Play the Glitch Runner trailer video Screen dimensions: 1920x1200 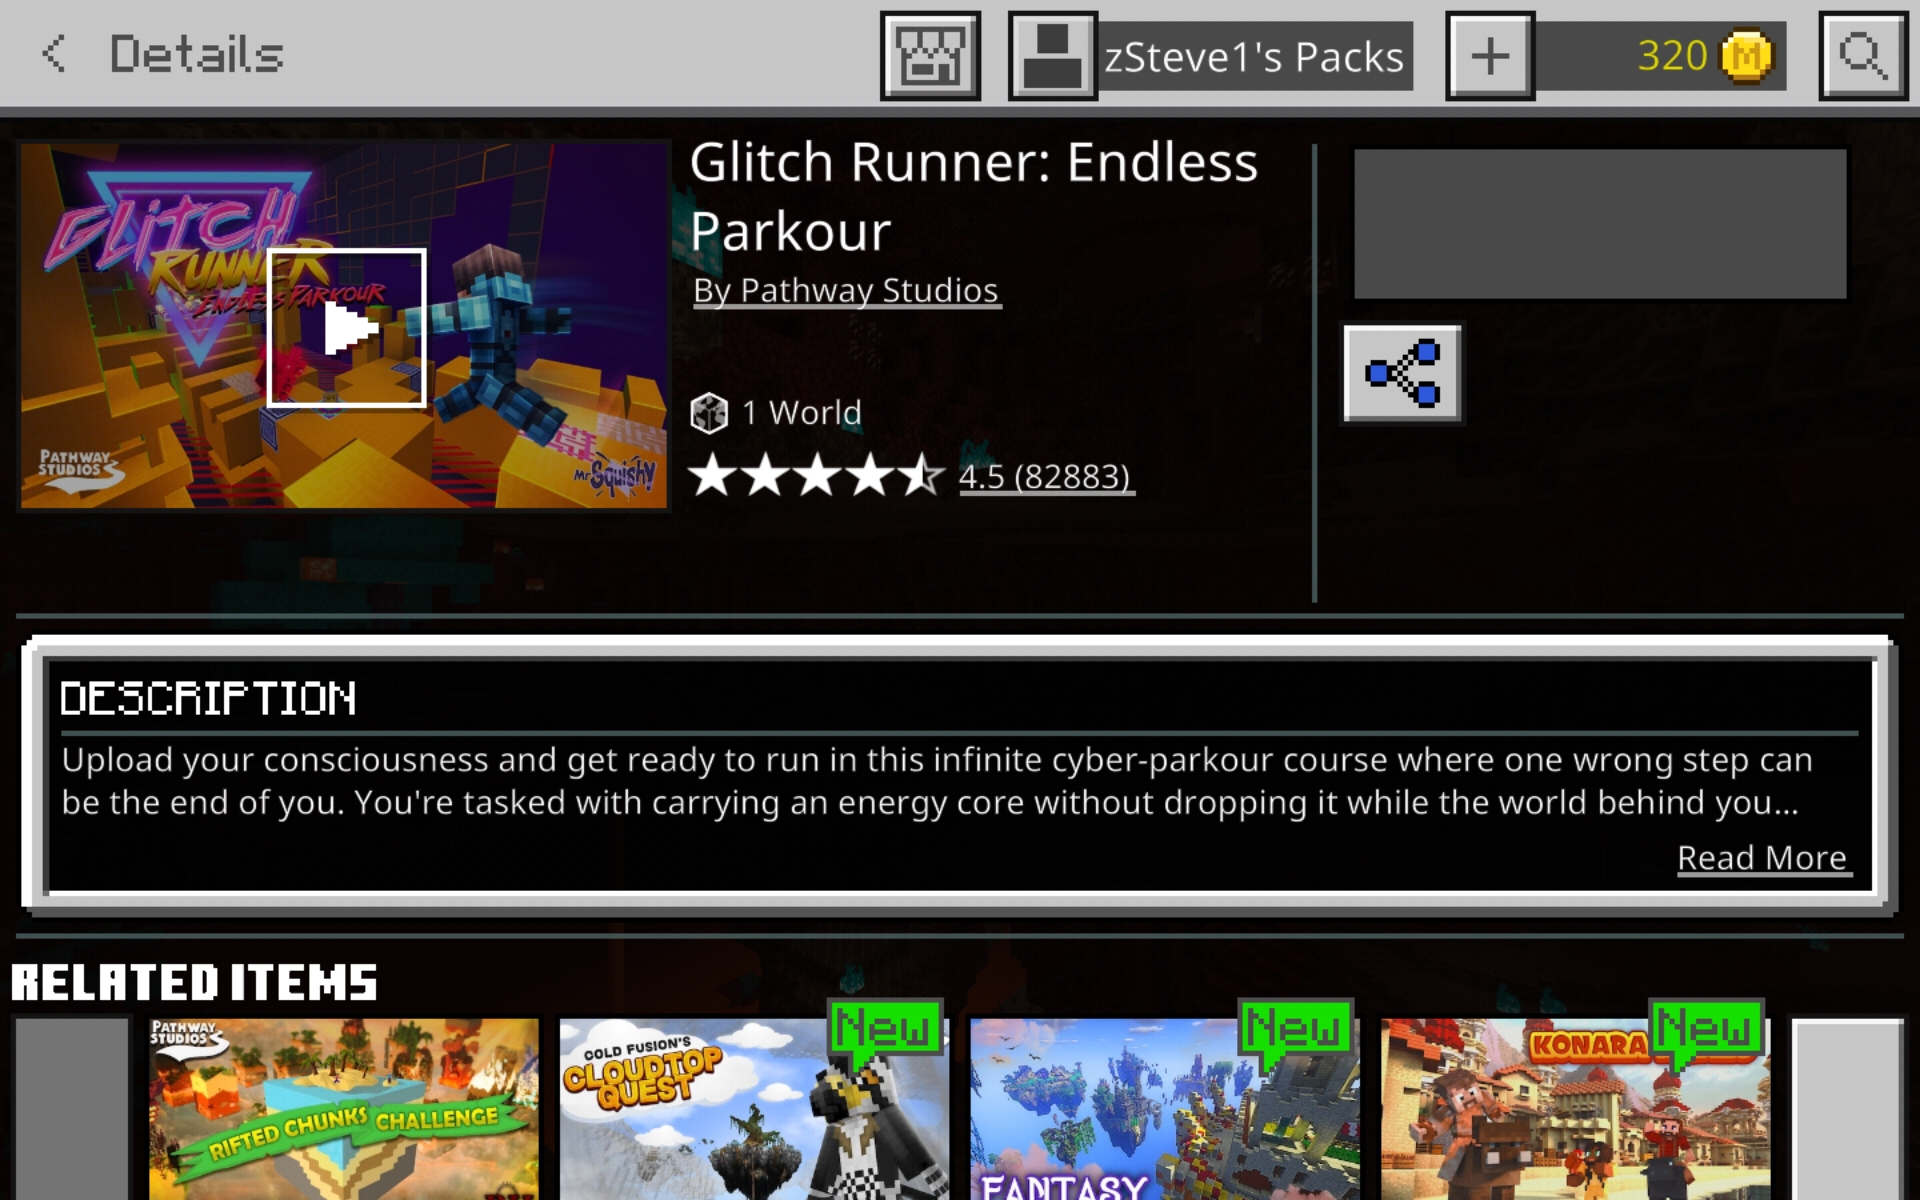pos(346,327)
